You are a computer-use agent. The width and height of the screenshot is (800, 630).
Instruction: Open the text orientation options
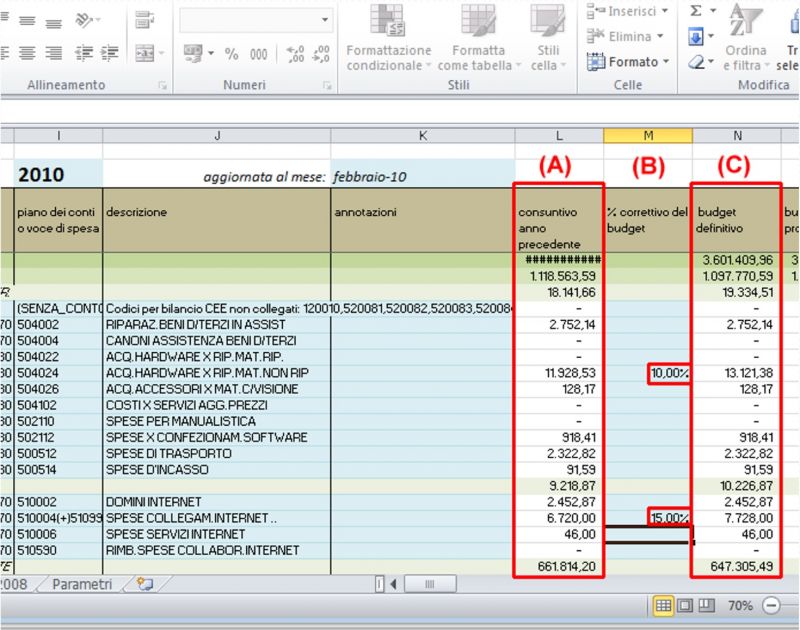[x=87, y=21]
